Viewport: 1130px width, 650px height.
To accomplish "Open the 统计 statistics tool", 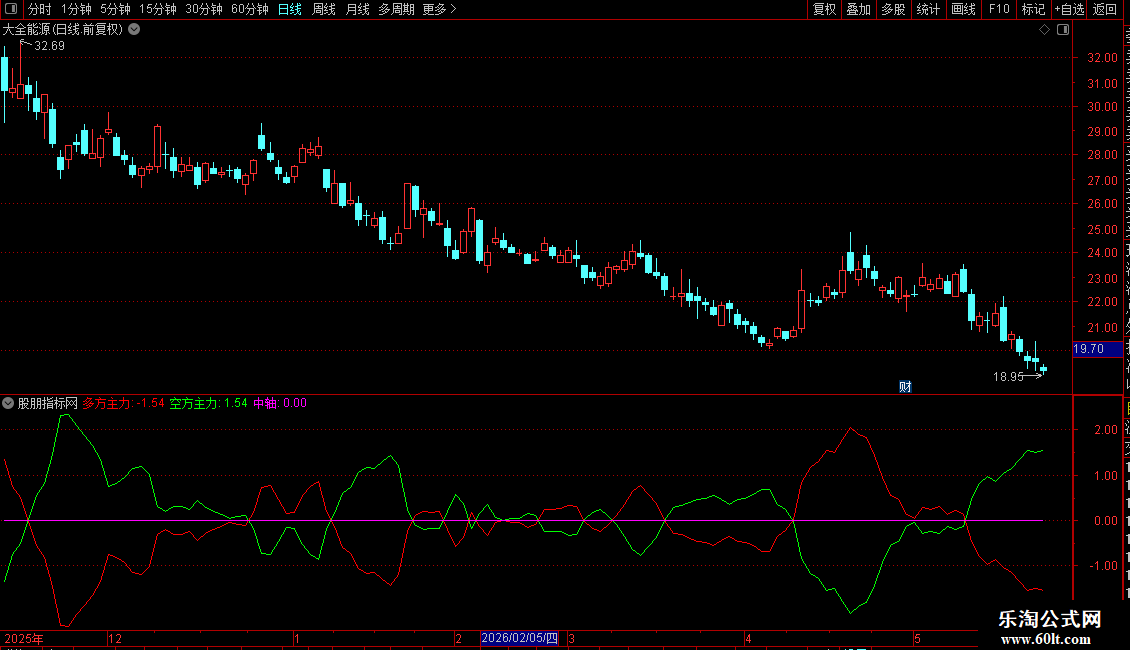I will pyautogui.click(x=927, y=9).
